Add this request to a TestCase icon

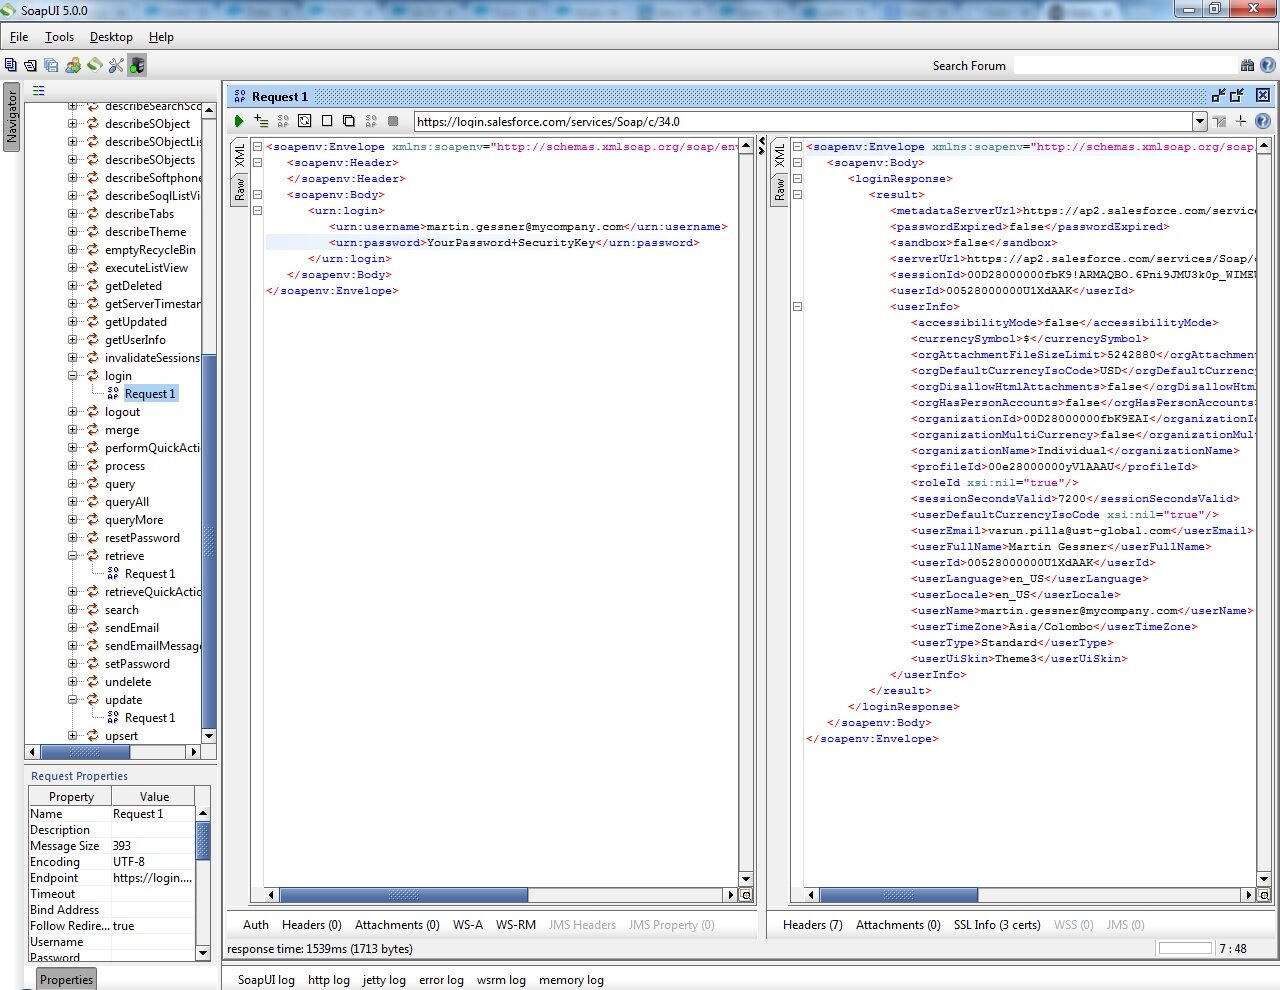[261, 121]
